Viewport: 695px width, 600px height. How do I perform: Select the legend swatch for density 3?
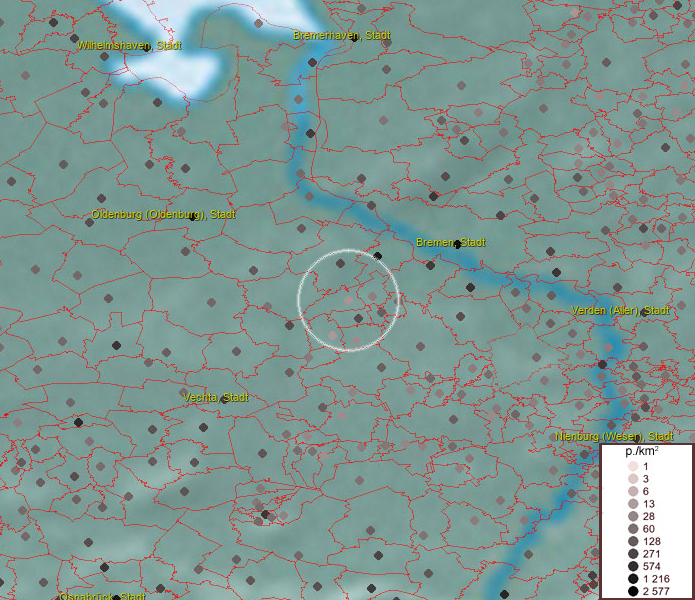click(633, 479)
